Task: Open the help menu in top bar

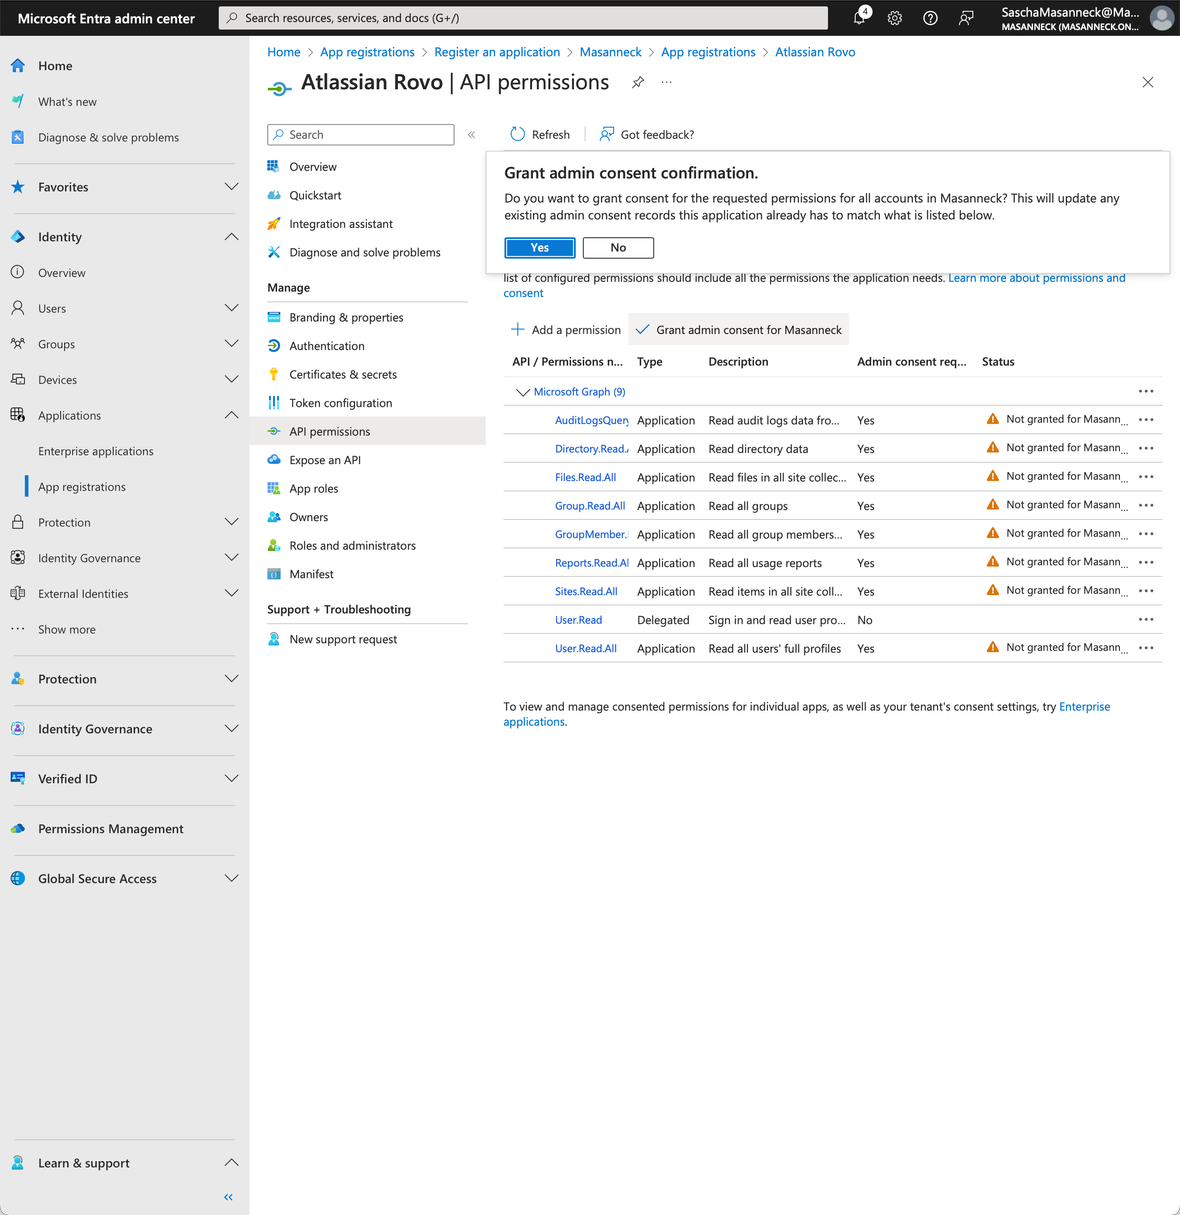Action: click(930, 17)
